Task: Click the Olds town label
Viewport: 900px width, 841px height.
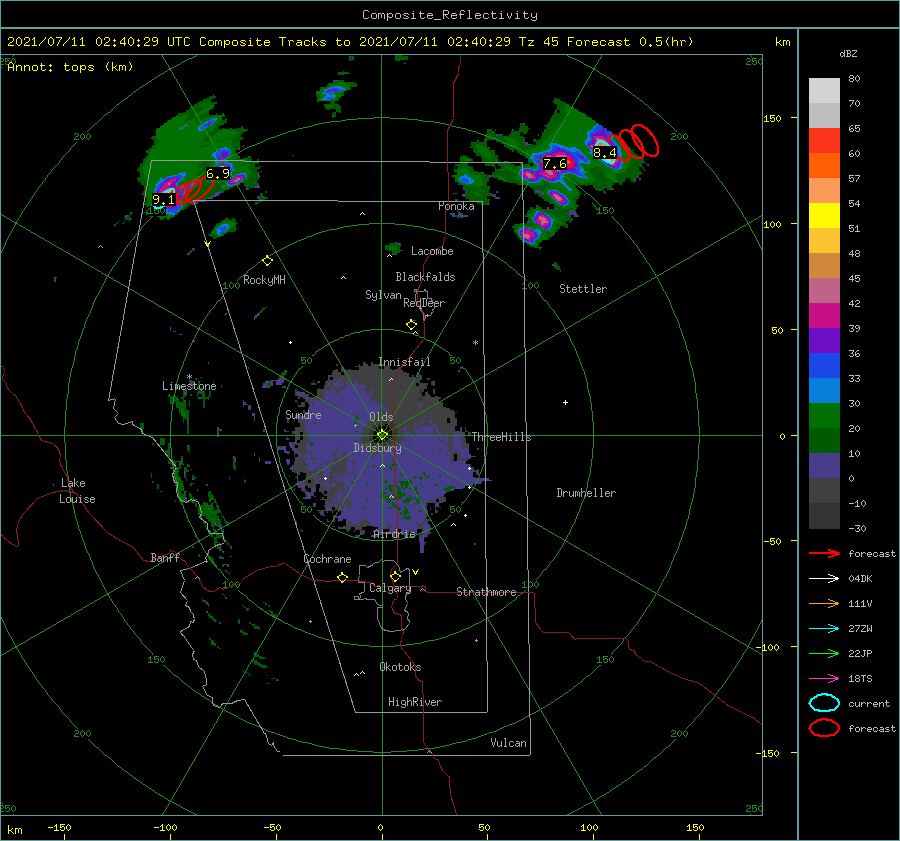Action: coord(381,417)
